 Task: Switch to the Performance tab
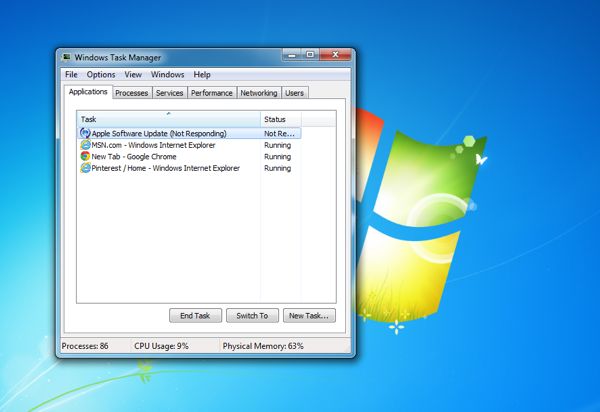pyautogui.click(x=212, y=93)
